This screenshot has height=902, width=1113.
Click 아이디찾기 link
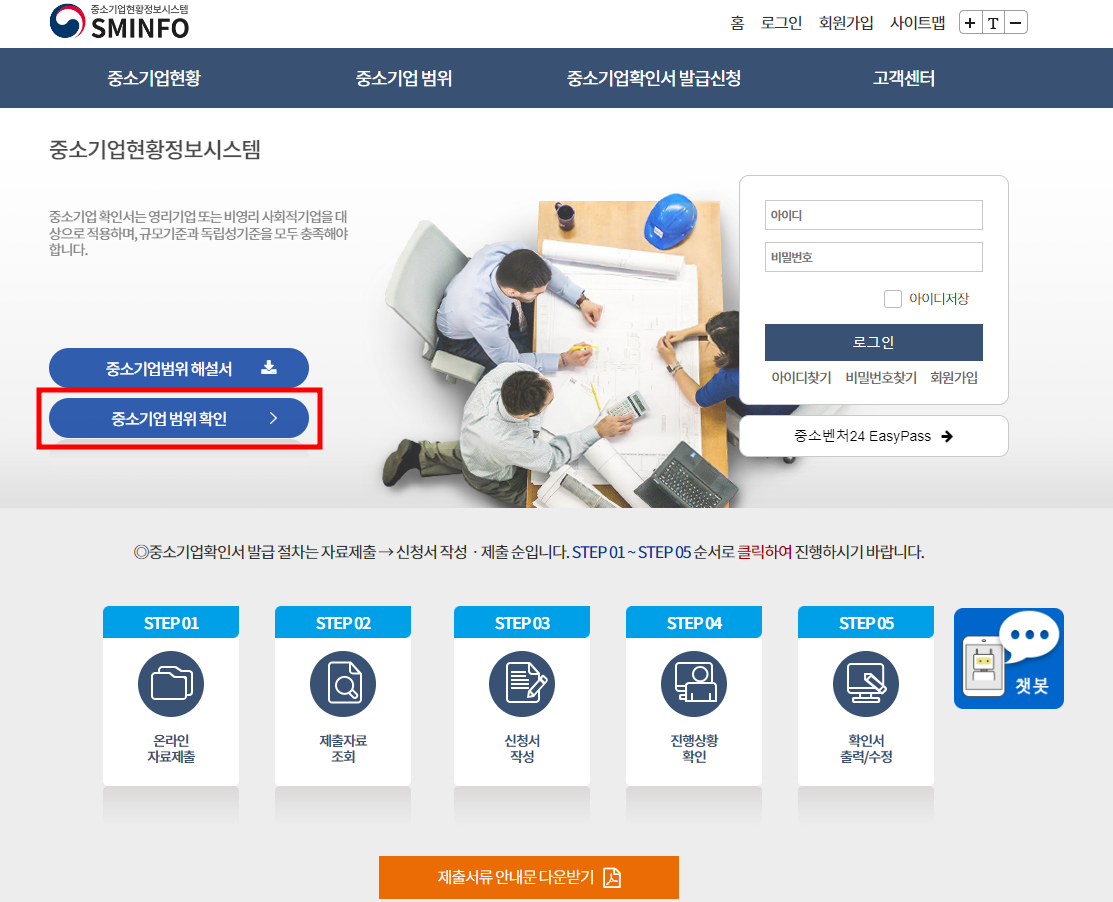801,378
